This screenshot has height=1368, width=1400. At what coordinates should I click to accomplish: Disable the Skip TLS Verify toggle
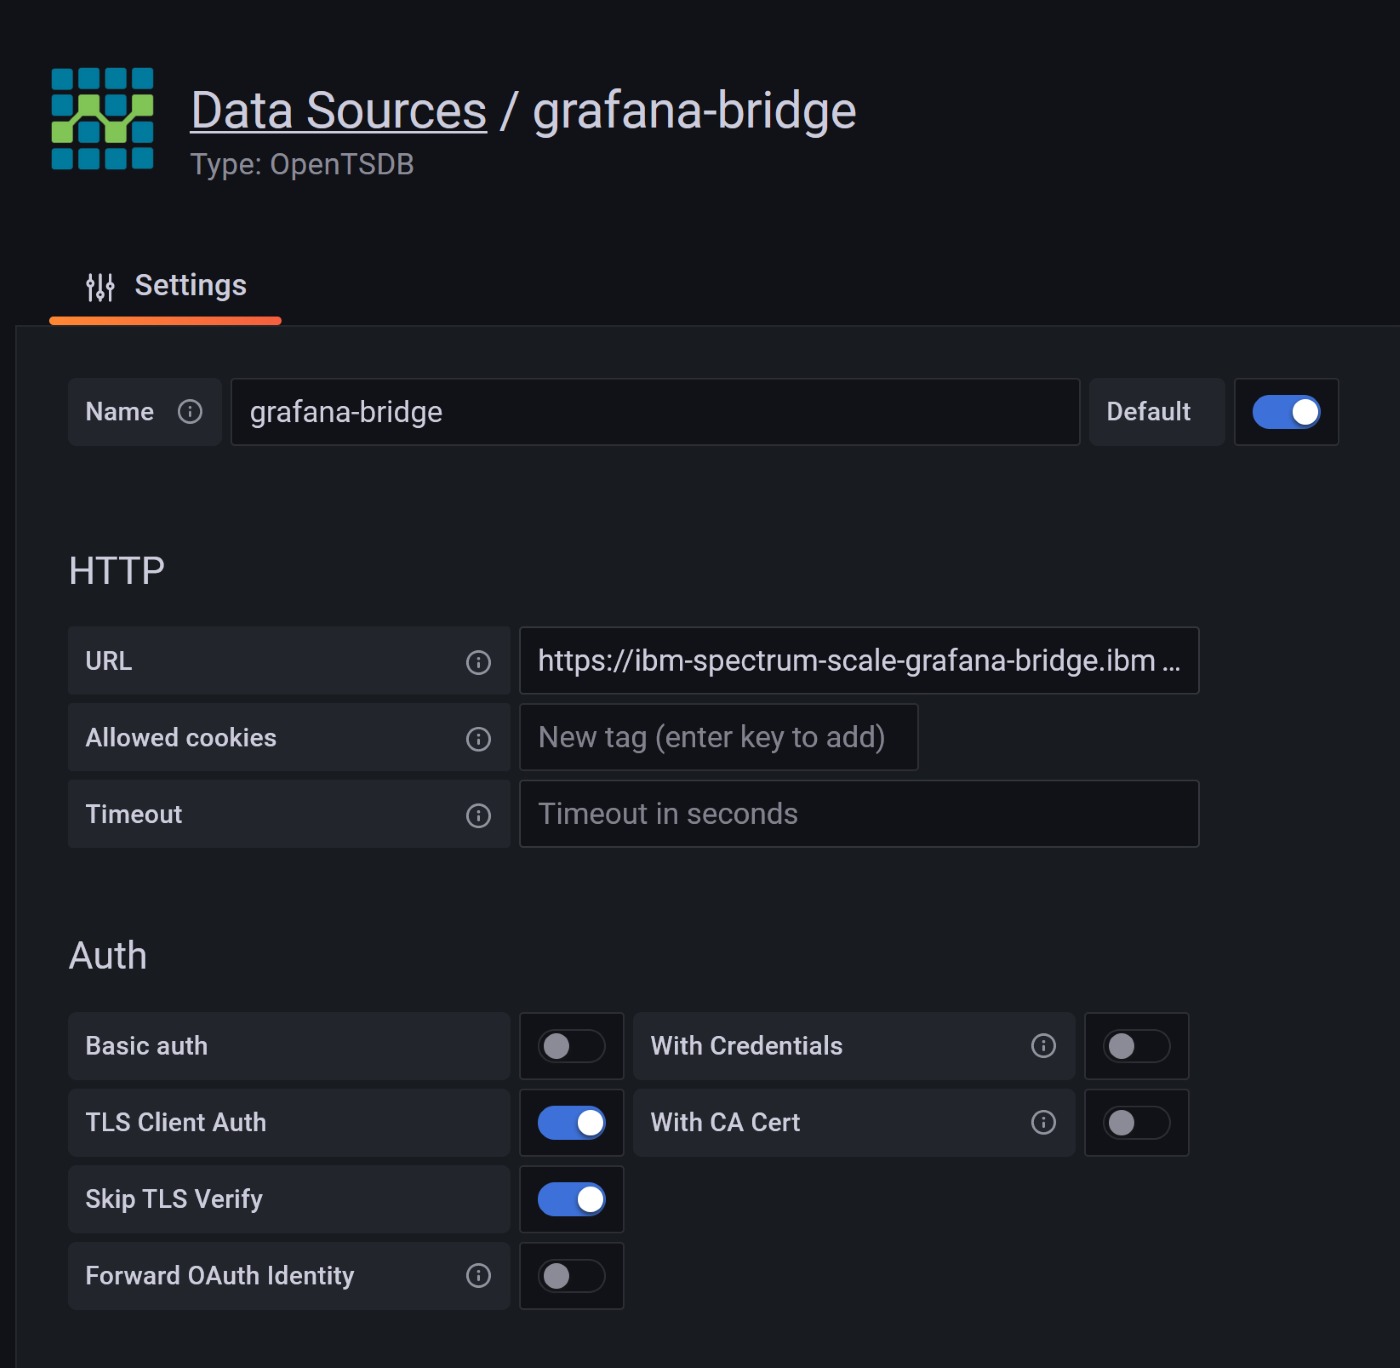tap(571, 1199)
